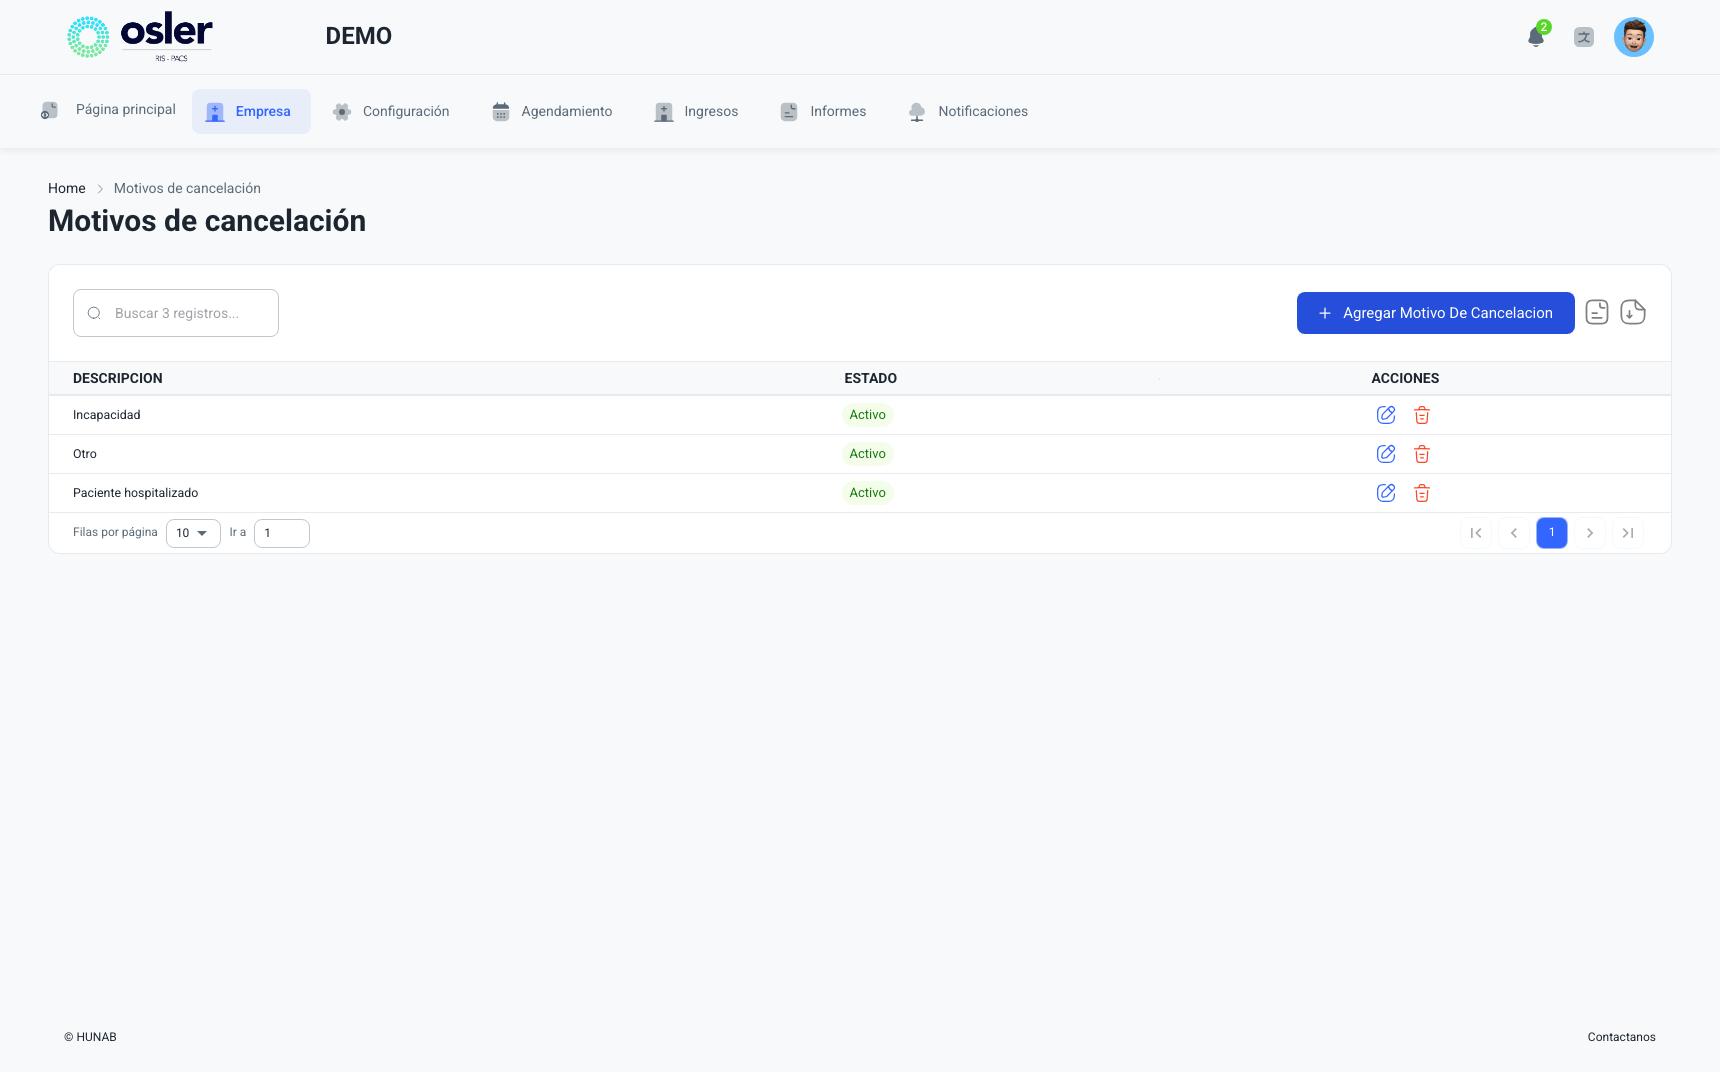1720x1072 pixels.
Task: Click the document report icon beside Agregar button
Action: click(1597, 313)
